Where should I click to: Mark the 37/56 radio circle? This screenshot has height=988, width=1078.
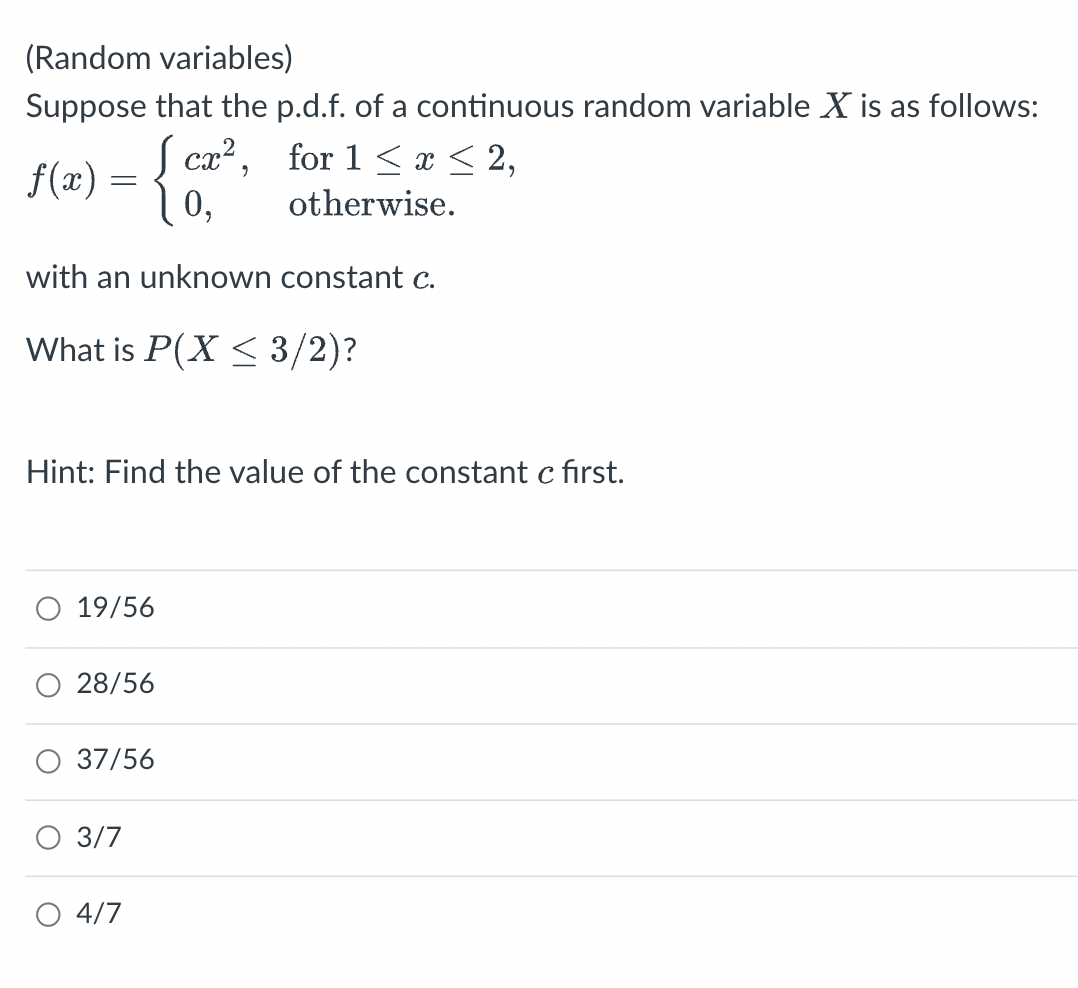click(x=48, y=761)
